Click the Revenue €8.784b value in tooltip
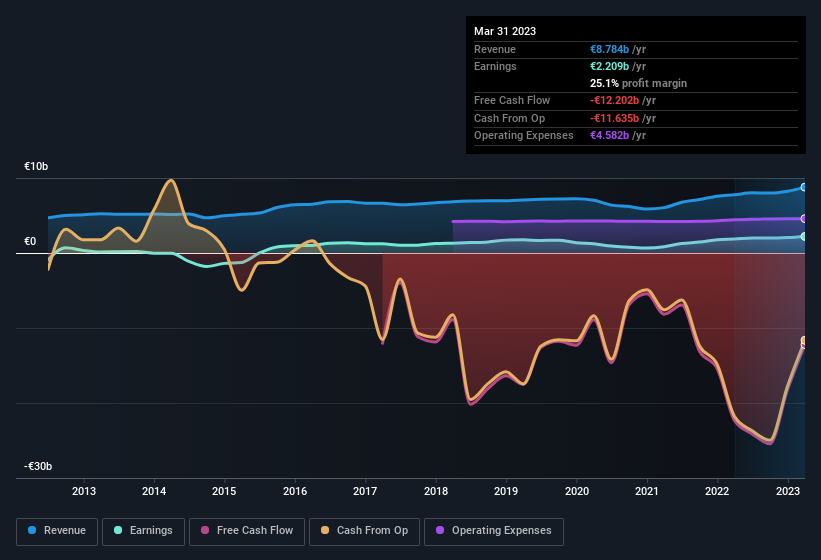Viewport: 821px width, 560px height. pos(610,49)
